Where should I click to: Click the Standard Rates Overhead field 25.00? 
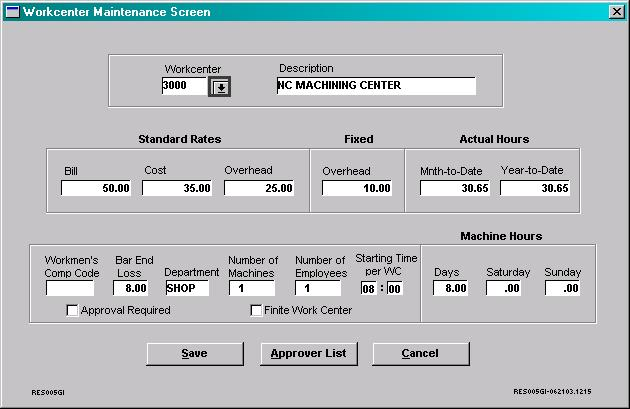coord(259,188)
